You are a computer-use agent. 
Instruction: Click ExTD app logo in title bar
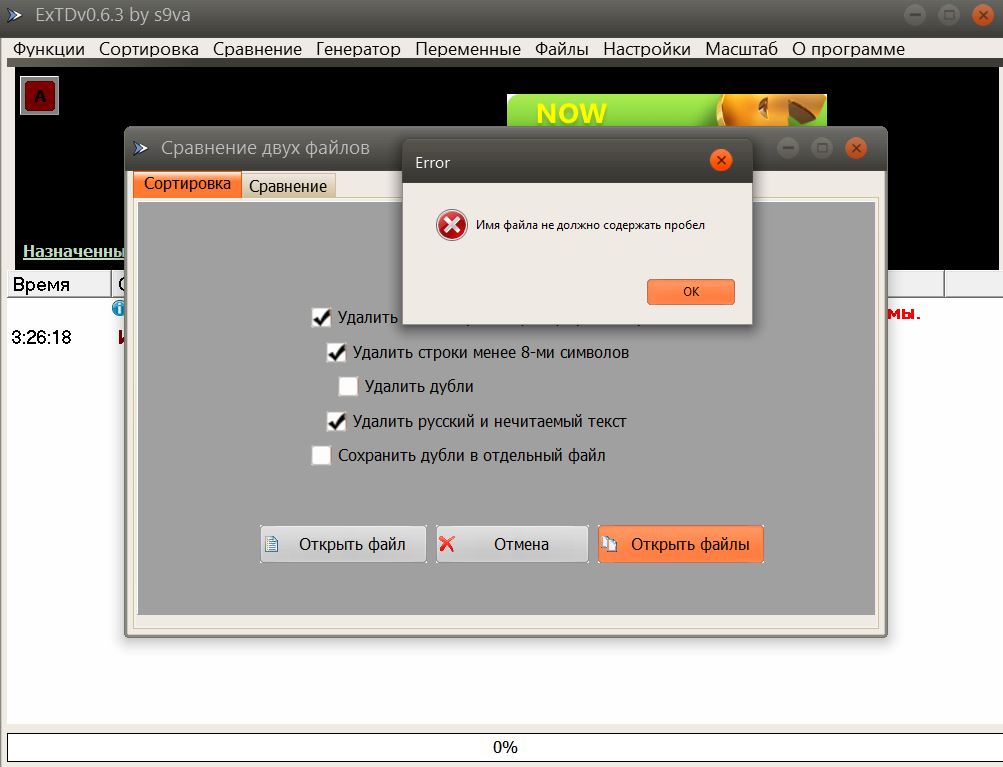pos(15,15)
